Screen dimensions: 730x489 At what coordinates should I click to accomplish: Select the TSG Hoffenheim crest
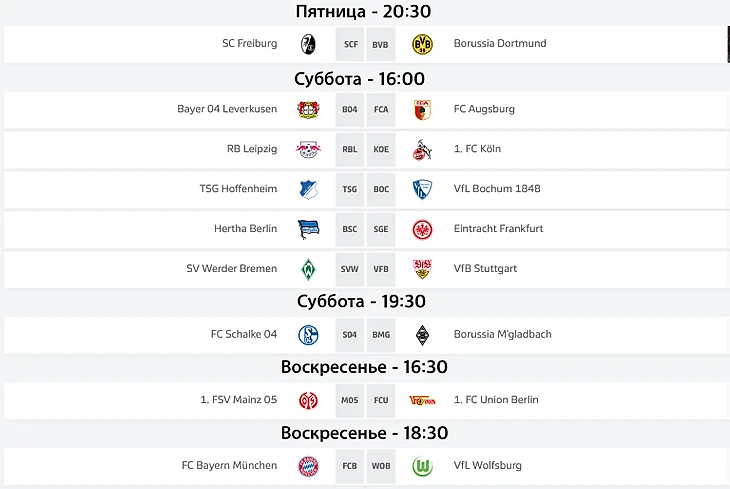(308, 189)
